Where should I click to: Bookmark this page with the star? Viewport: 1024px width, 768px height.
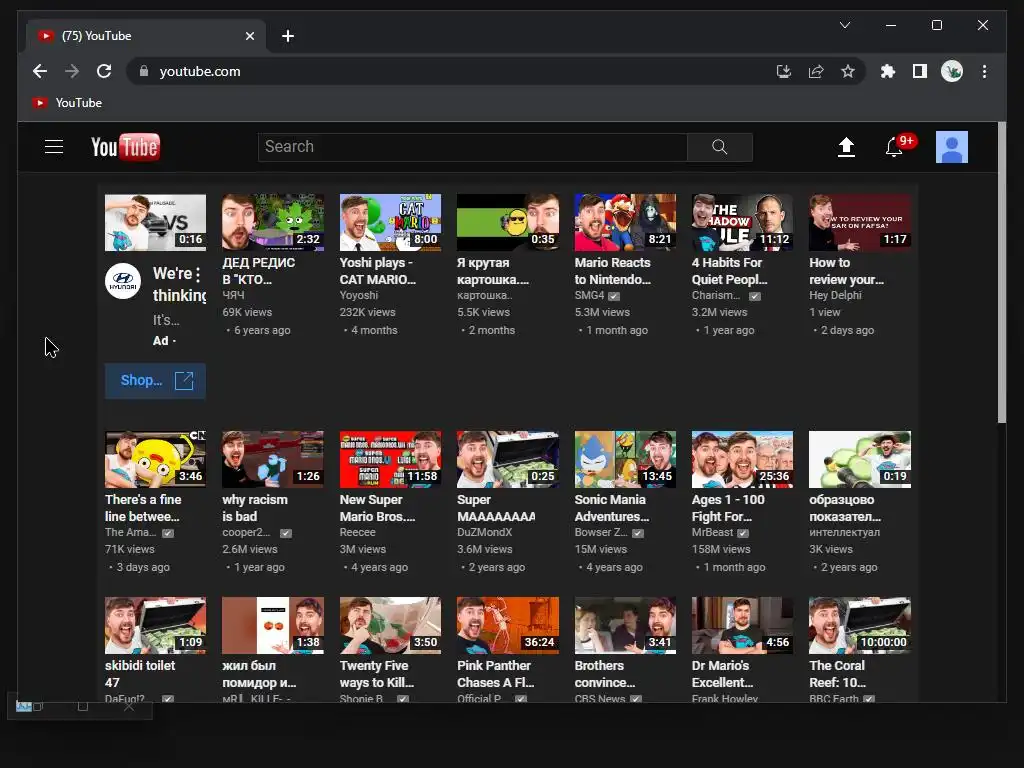pyautogui.click(x=848, y=71)
